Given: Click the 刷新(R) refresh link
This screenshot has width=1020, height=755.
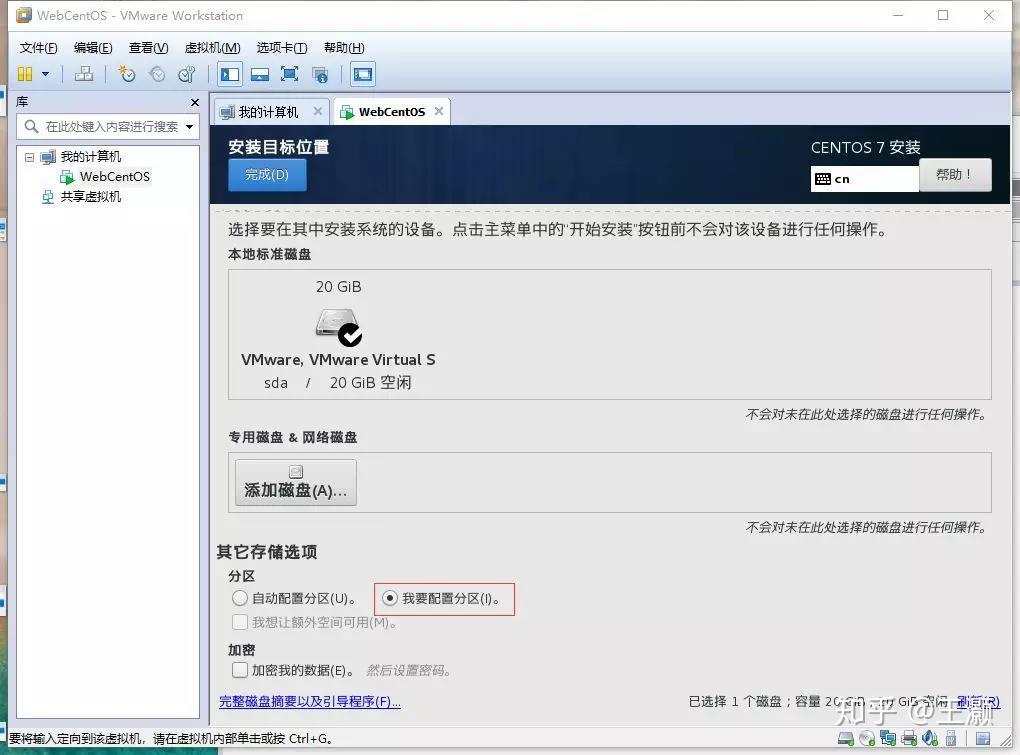Looking at the screenshot, I should coord(978,702).
